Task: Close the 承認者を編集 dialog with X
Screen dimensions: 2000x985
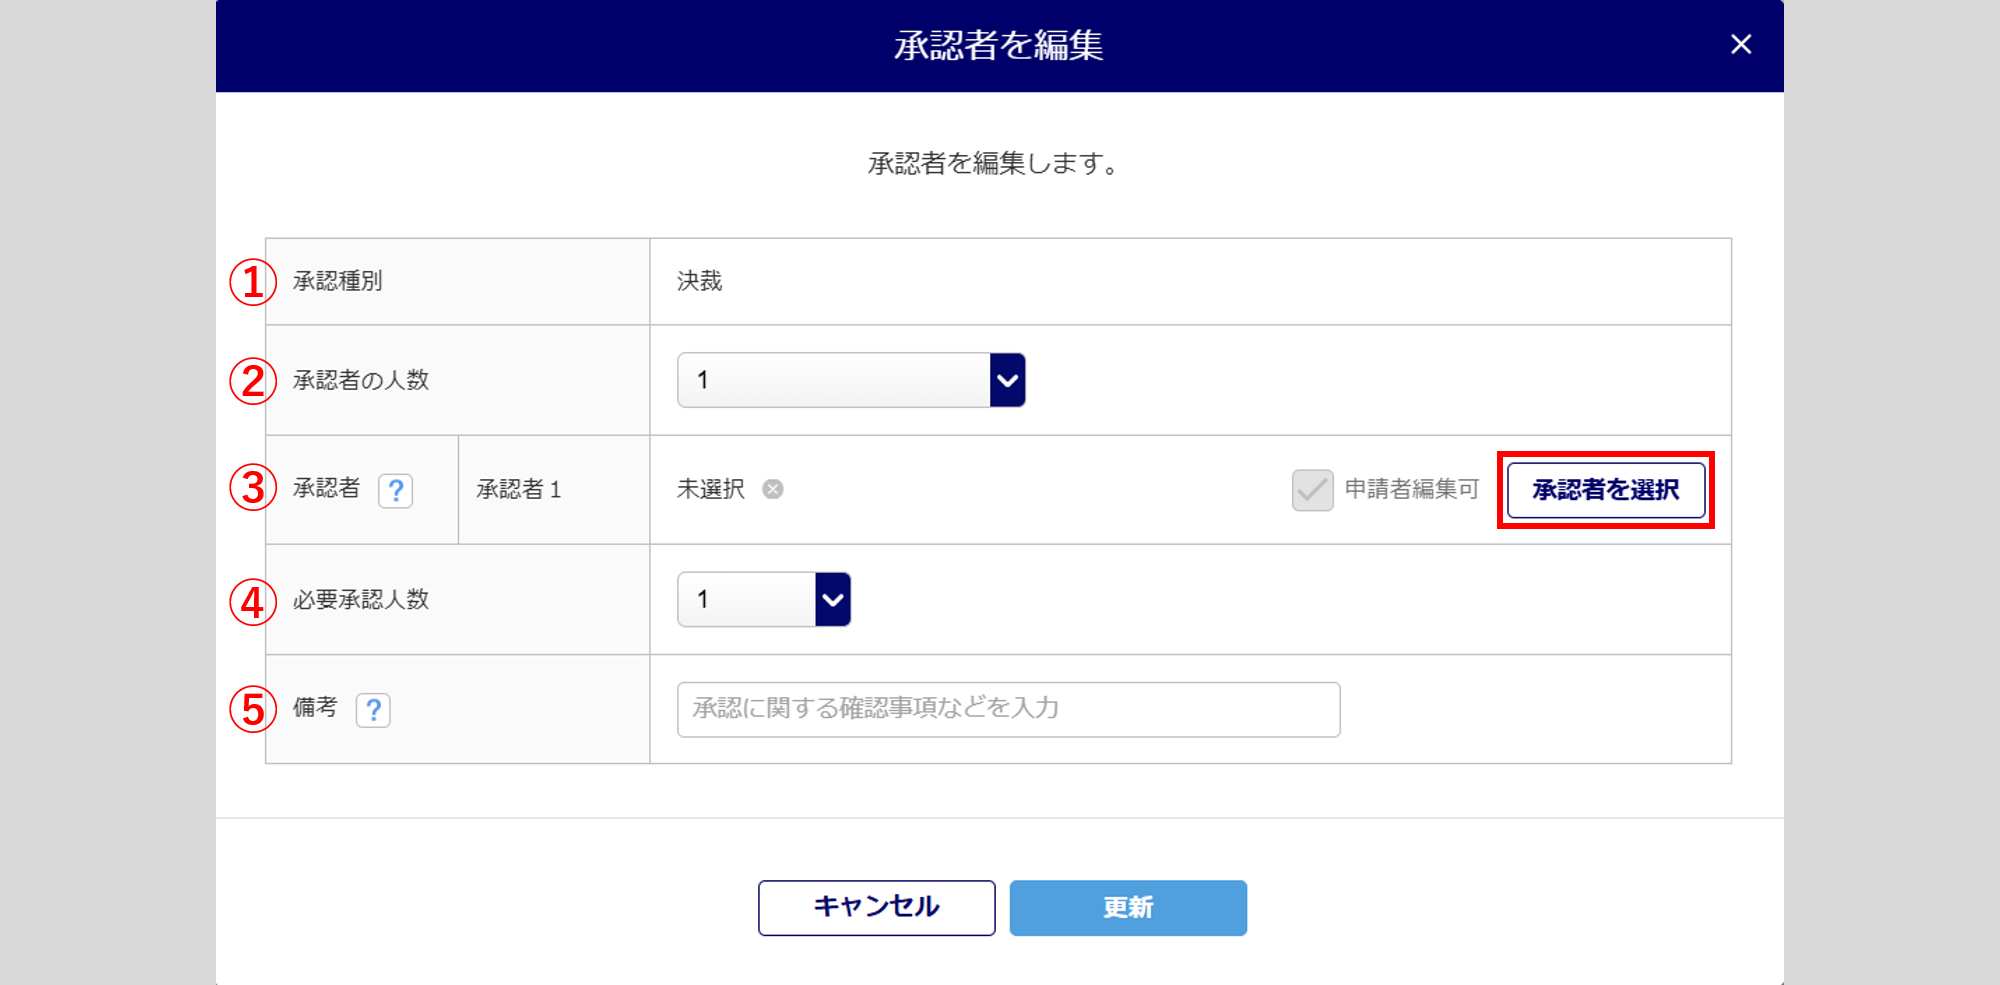Action: coord(1740,44)
